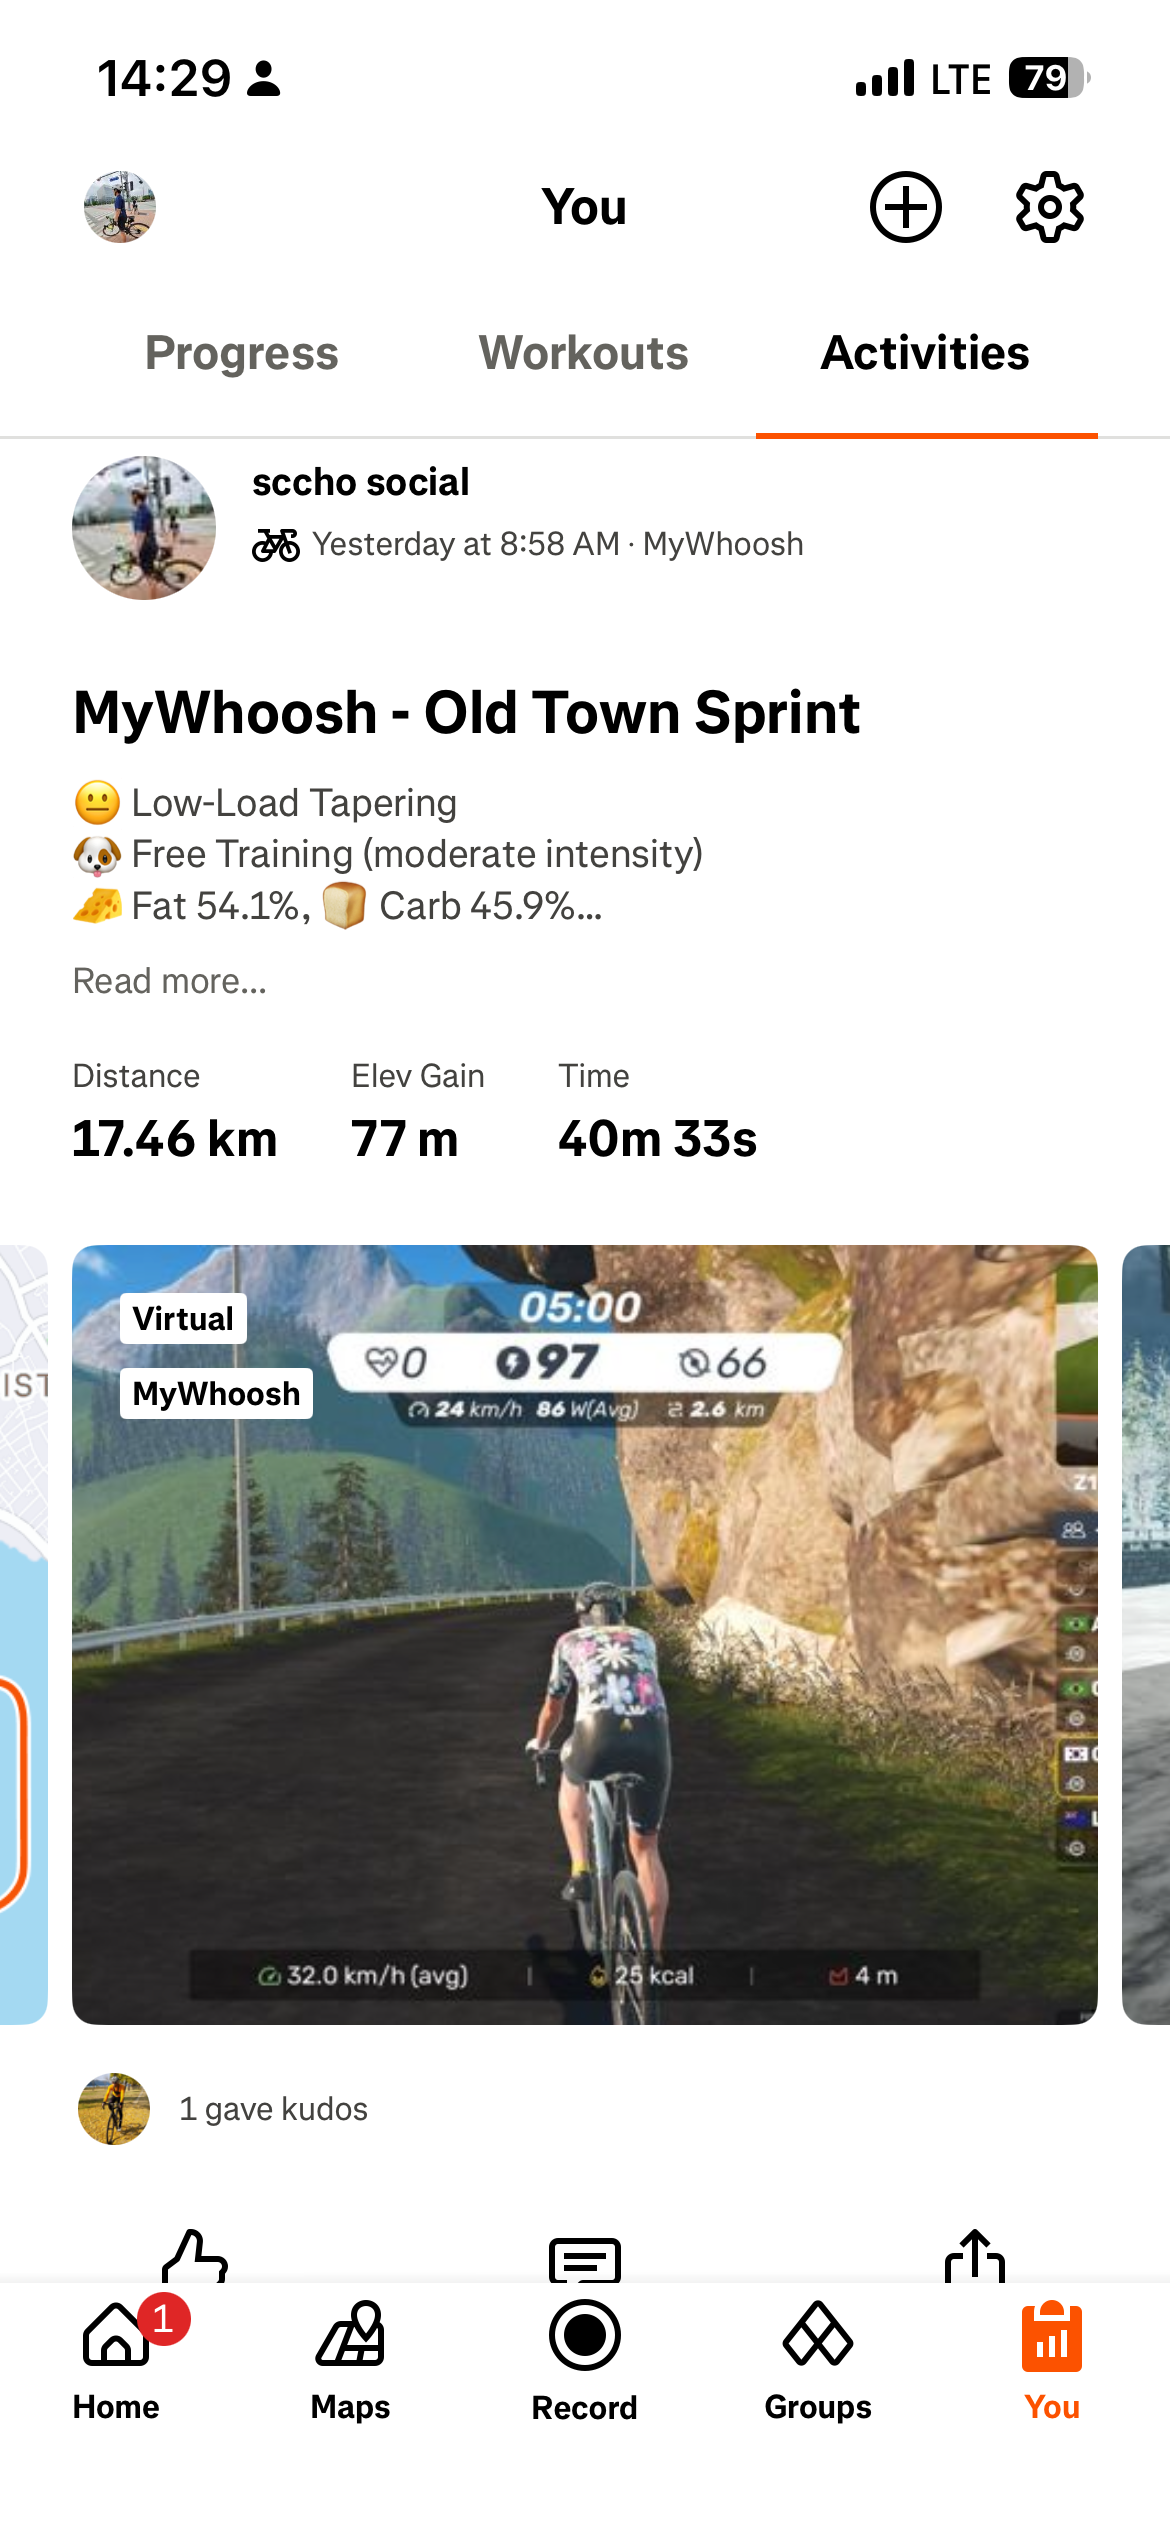Start recording with Record icon
Screen dimensions: 1170x2532
pos(585,2361)
